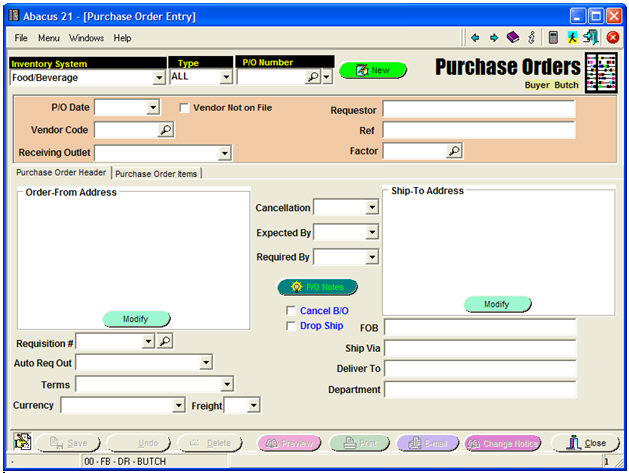This screenshot has width=629, height=473.
Task: Click the calculator icon in toolbar
Action: click(x=553, y=38)
